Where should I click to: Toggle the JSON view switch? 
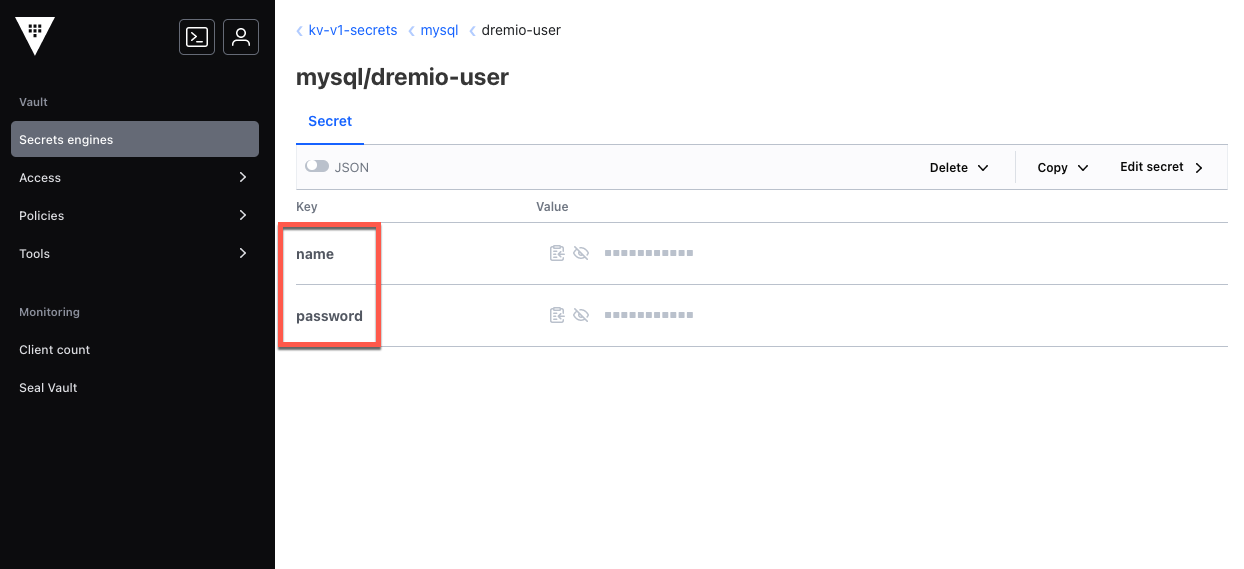[x=317, y=167]
